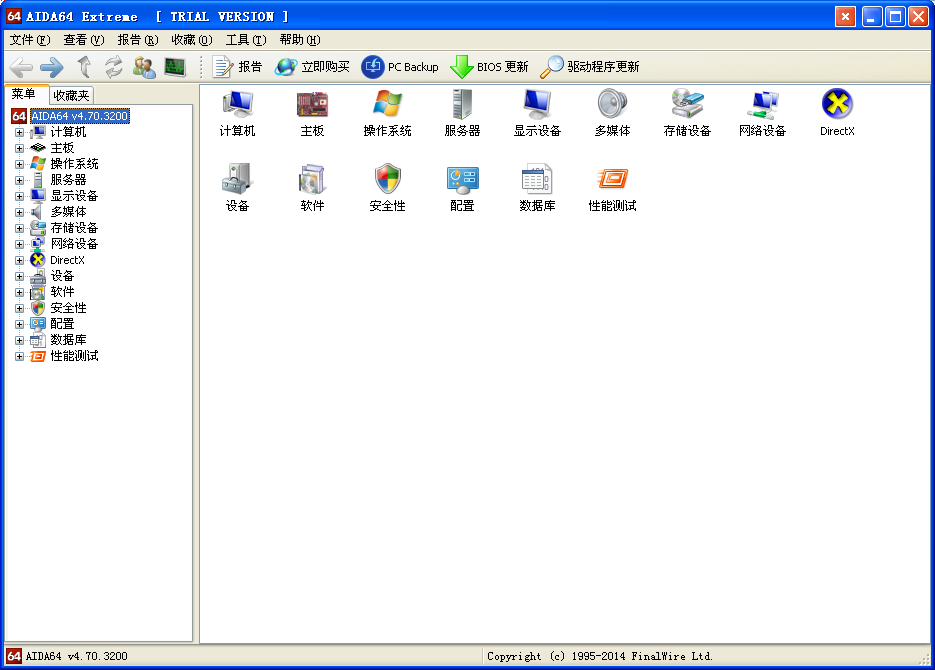Viewport: 935px width, 670px height.
Task: Open the 工具(T) menu
Action: pyautogui.click(x=246, y=40)
